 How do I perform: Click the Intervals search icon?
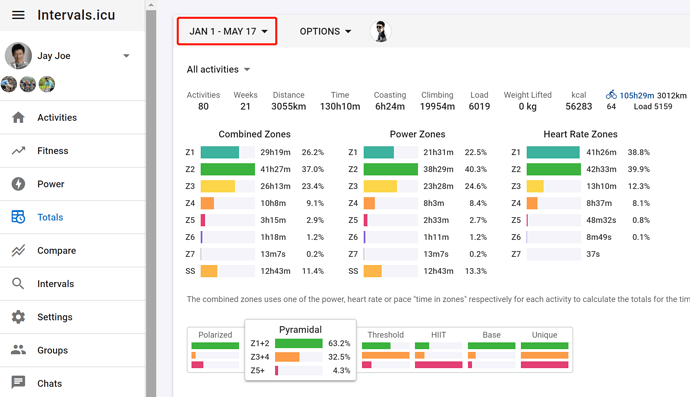(18, 283)
